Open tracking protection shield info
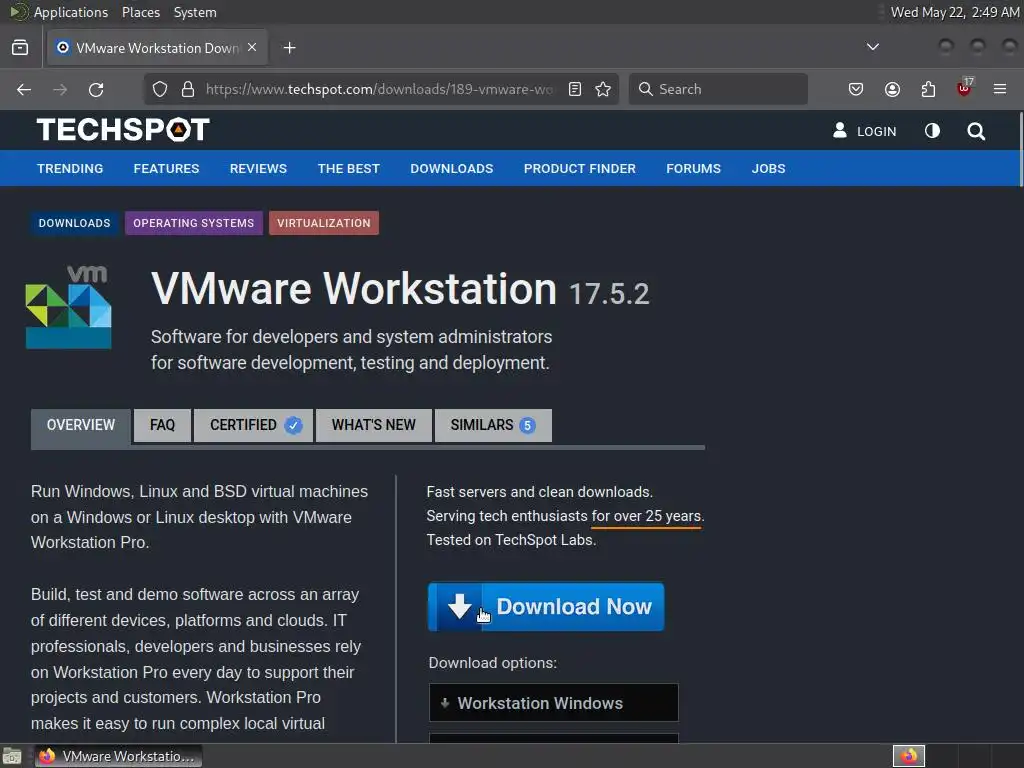This screenshot has width=1024, height=768. point(160,89)
